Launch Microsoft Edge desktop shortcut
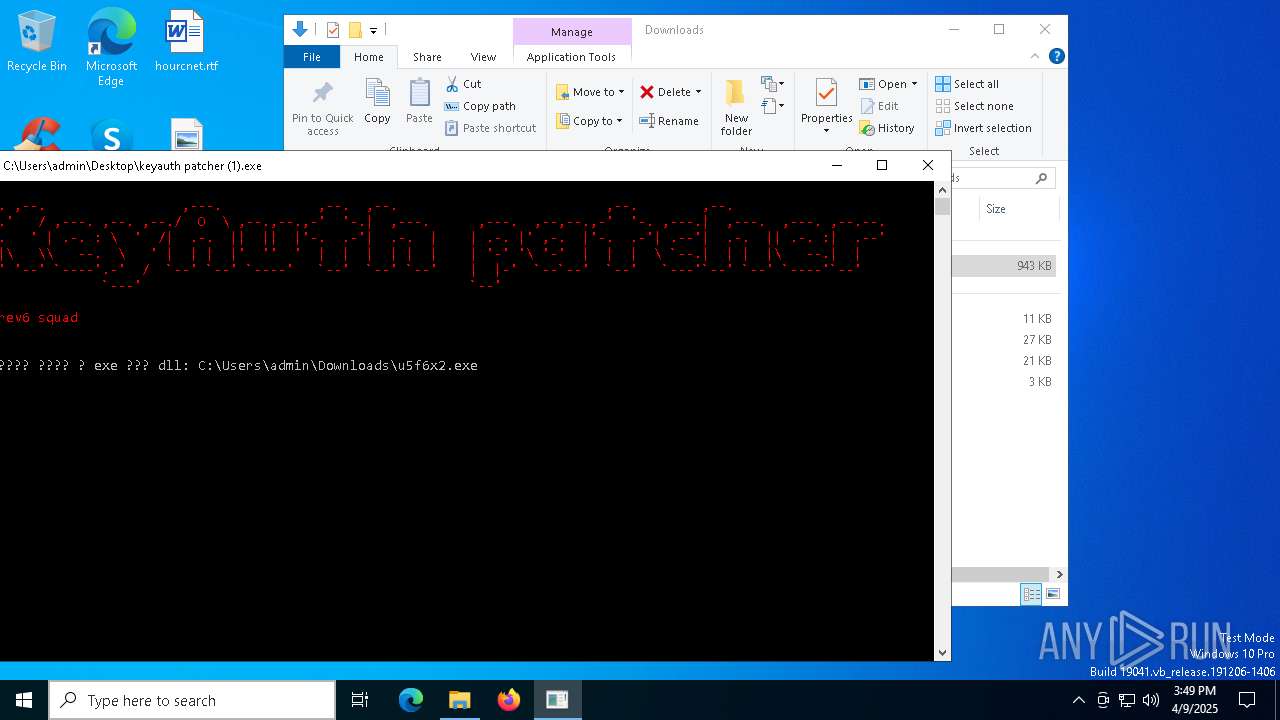 [x=111, y=47]
